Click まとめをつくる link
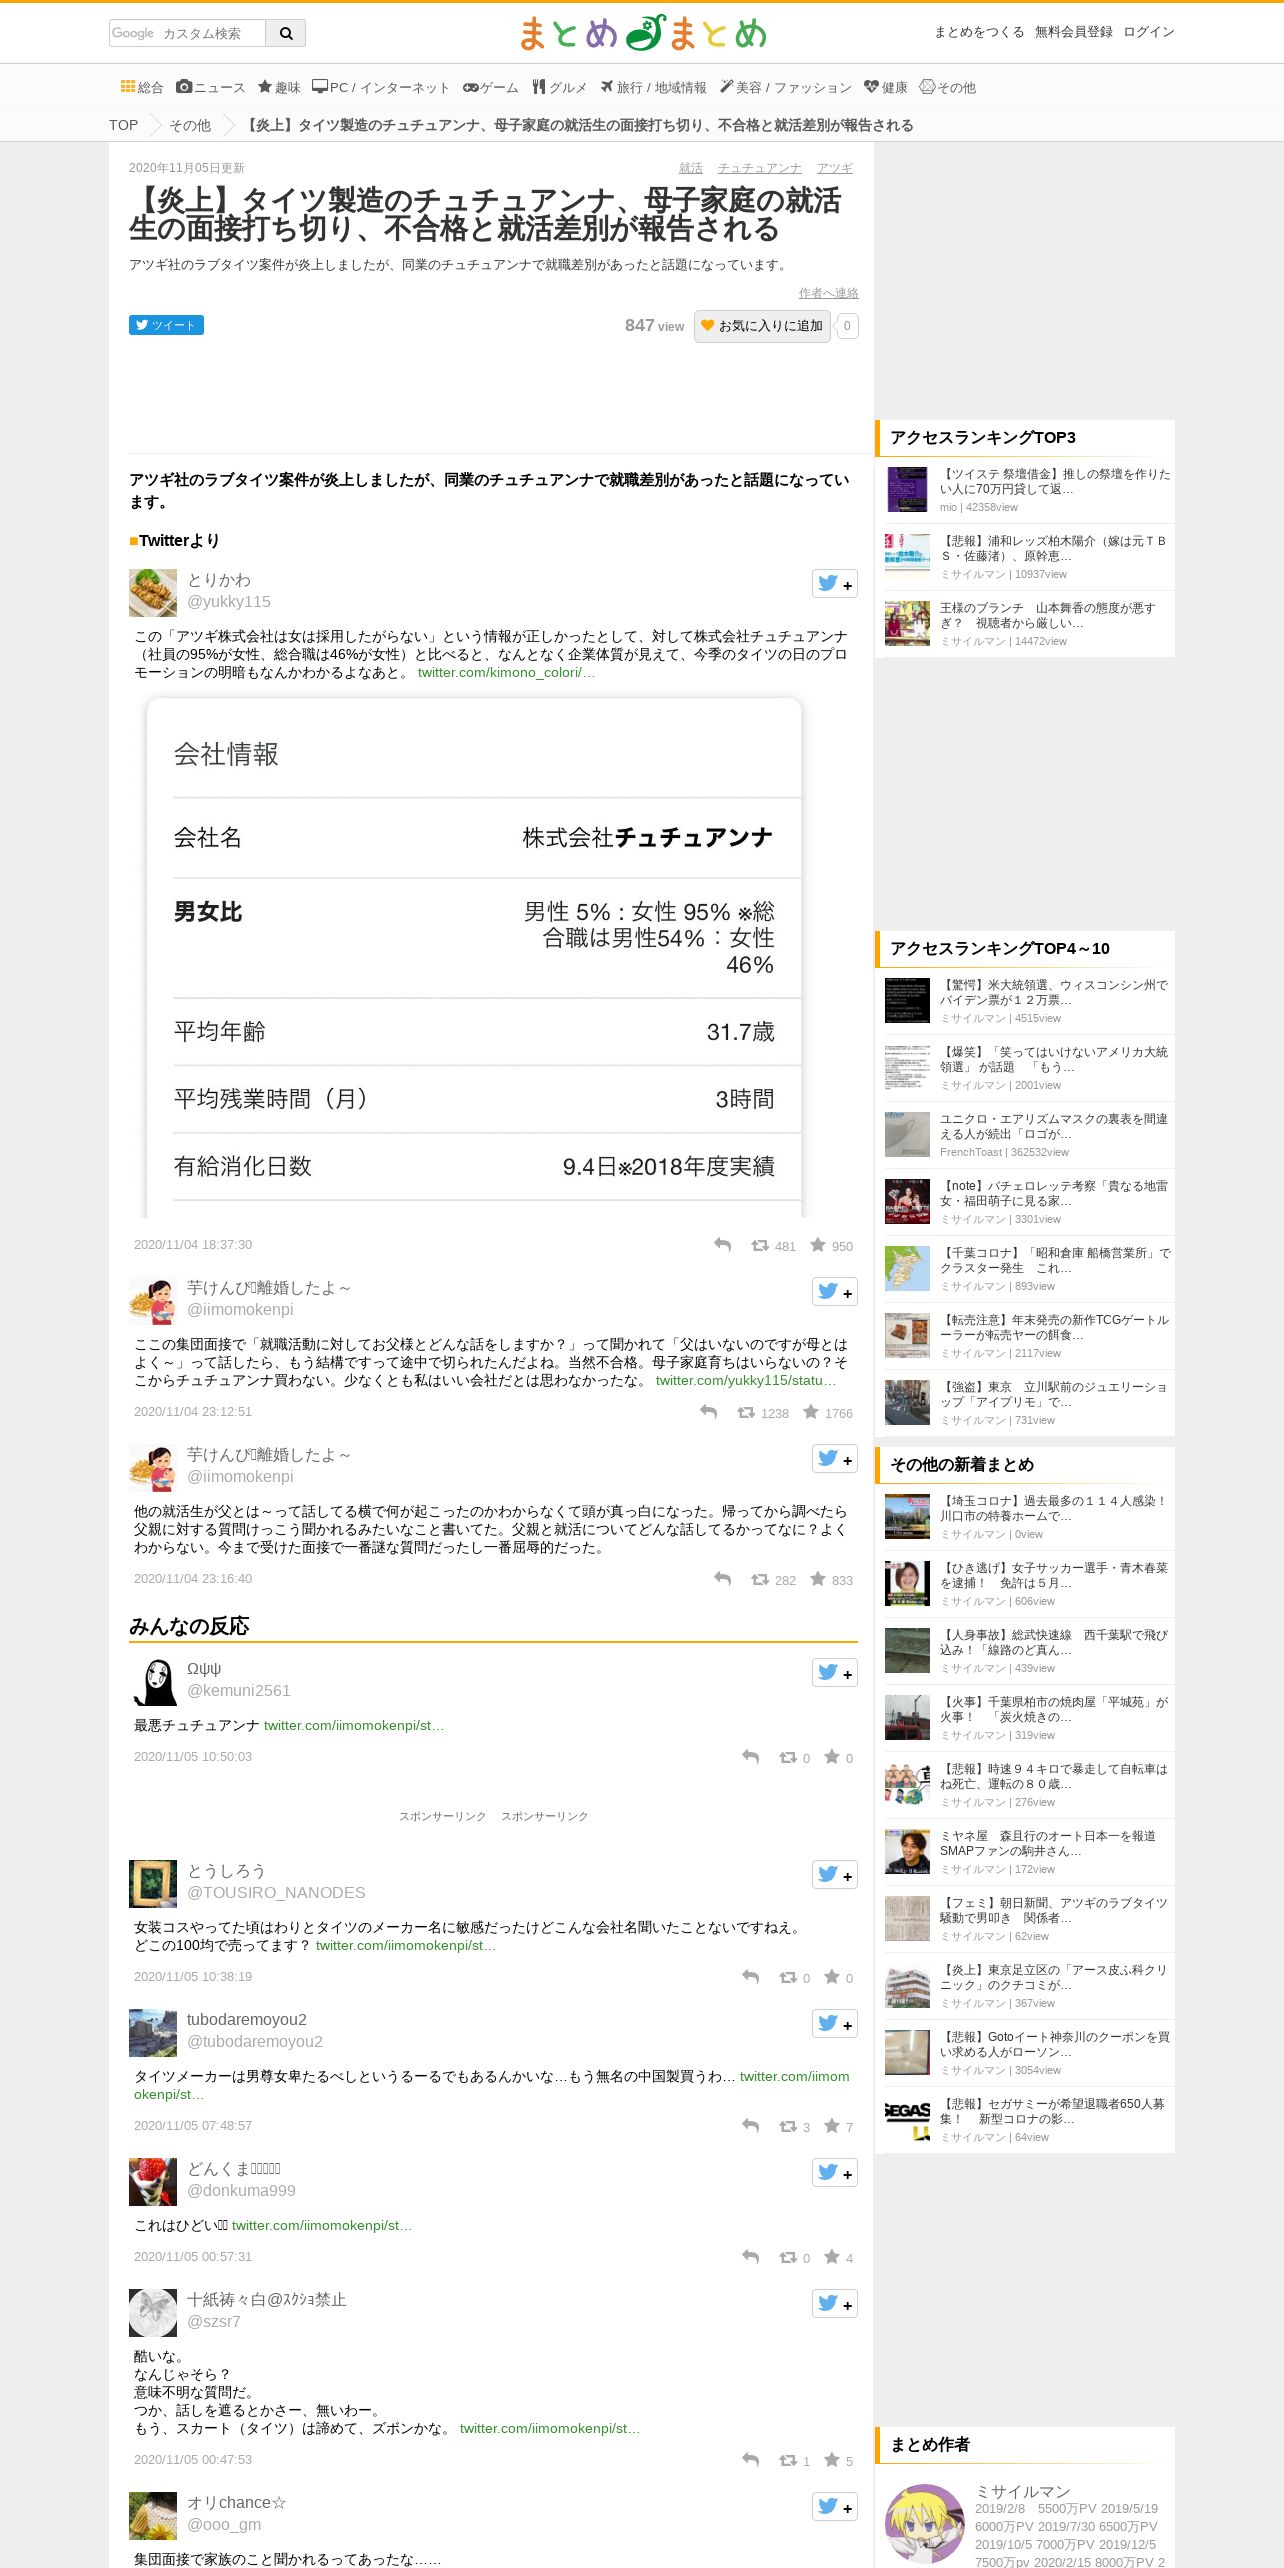The width and height of the screenshot is (1284, 2568). pos(979,32)
